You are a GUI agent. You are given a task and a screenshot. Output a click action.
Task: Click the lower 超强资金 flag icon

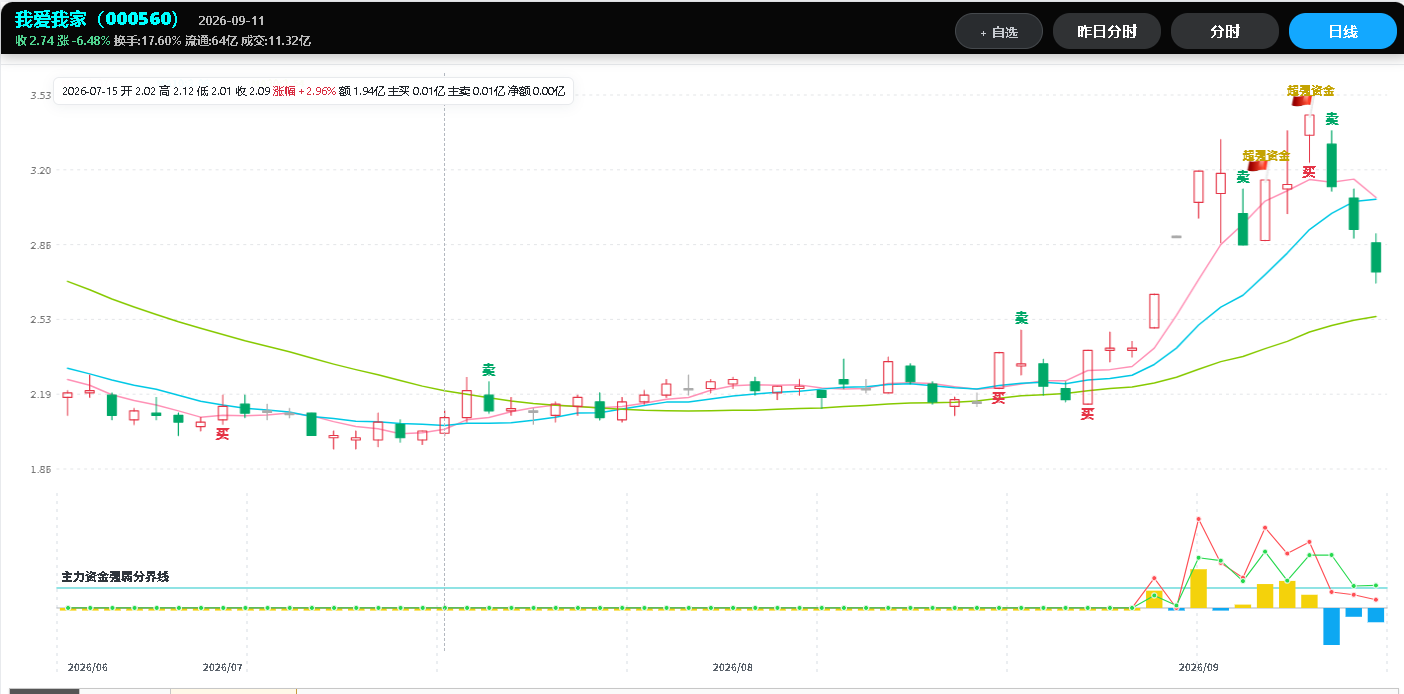[x=1257, y=165]
